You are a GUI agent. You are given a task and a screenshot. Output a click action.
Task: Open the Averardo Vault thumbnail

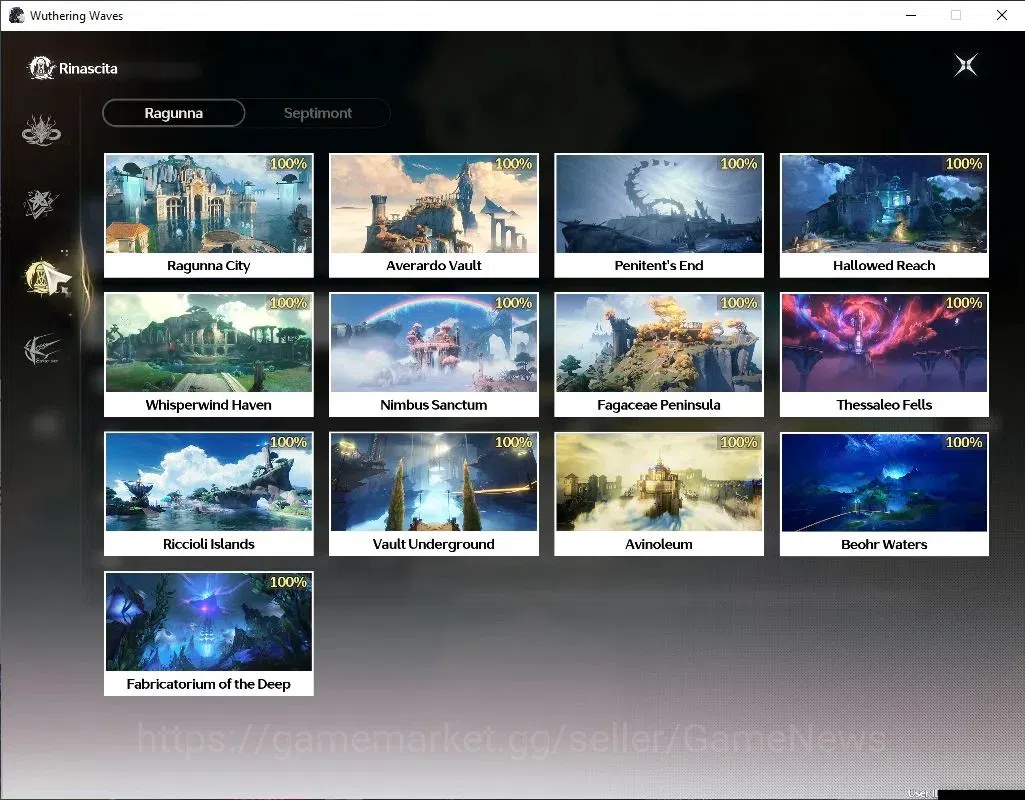pyautogui.click(x=433, y=204)
